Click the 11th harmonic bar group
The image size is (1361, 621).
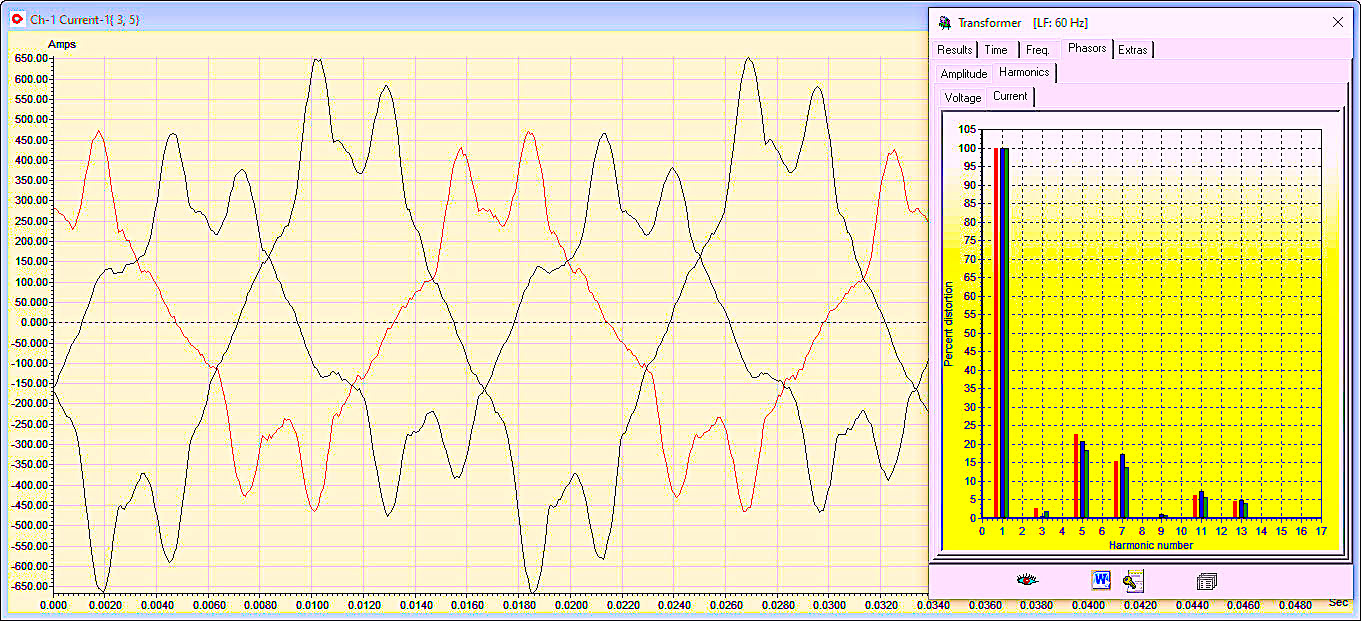1201,505
